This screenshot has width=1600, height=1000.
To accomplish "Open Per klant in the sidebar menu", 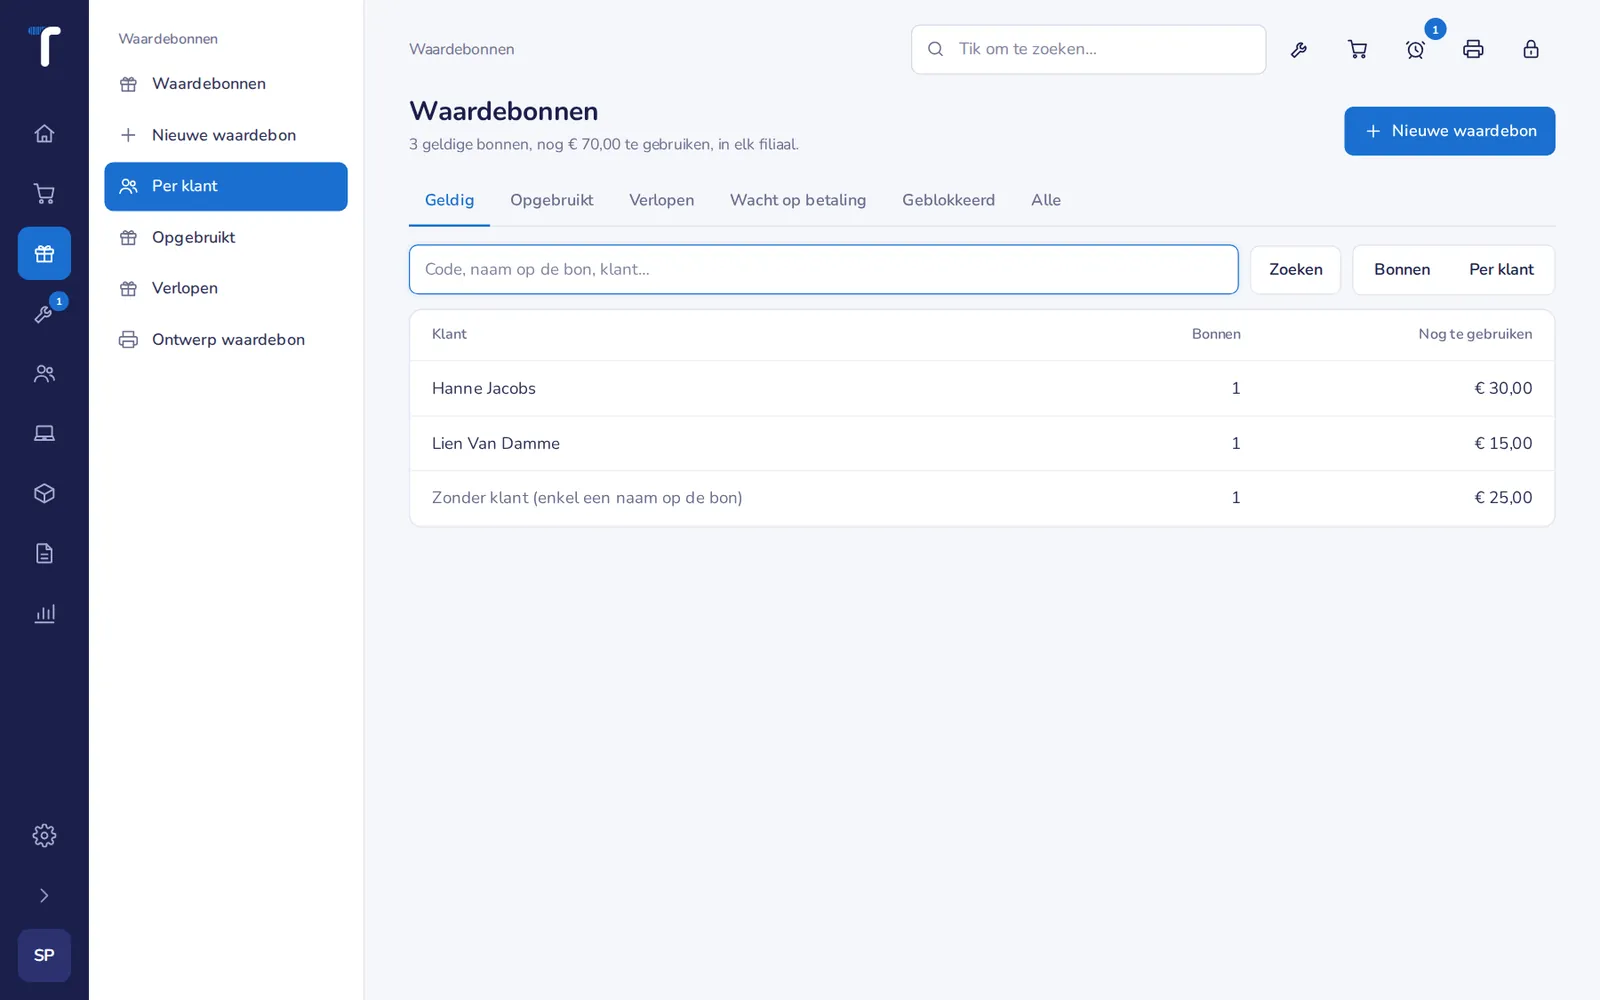I will (x=226, y=186).
